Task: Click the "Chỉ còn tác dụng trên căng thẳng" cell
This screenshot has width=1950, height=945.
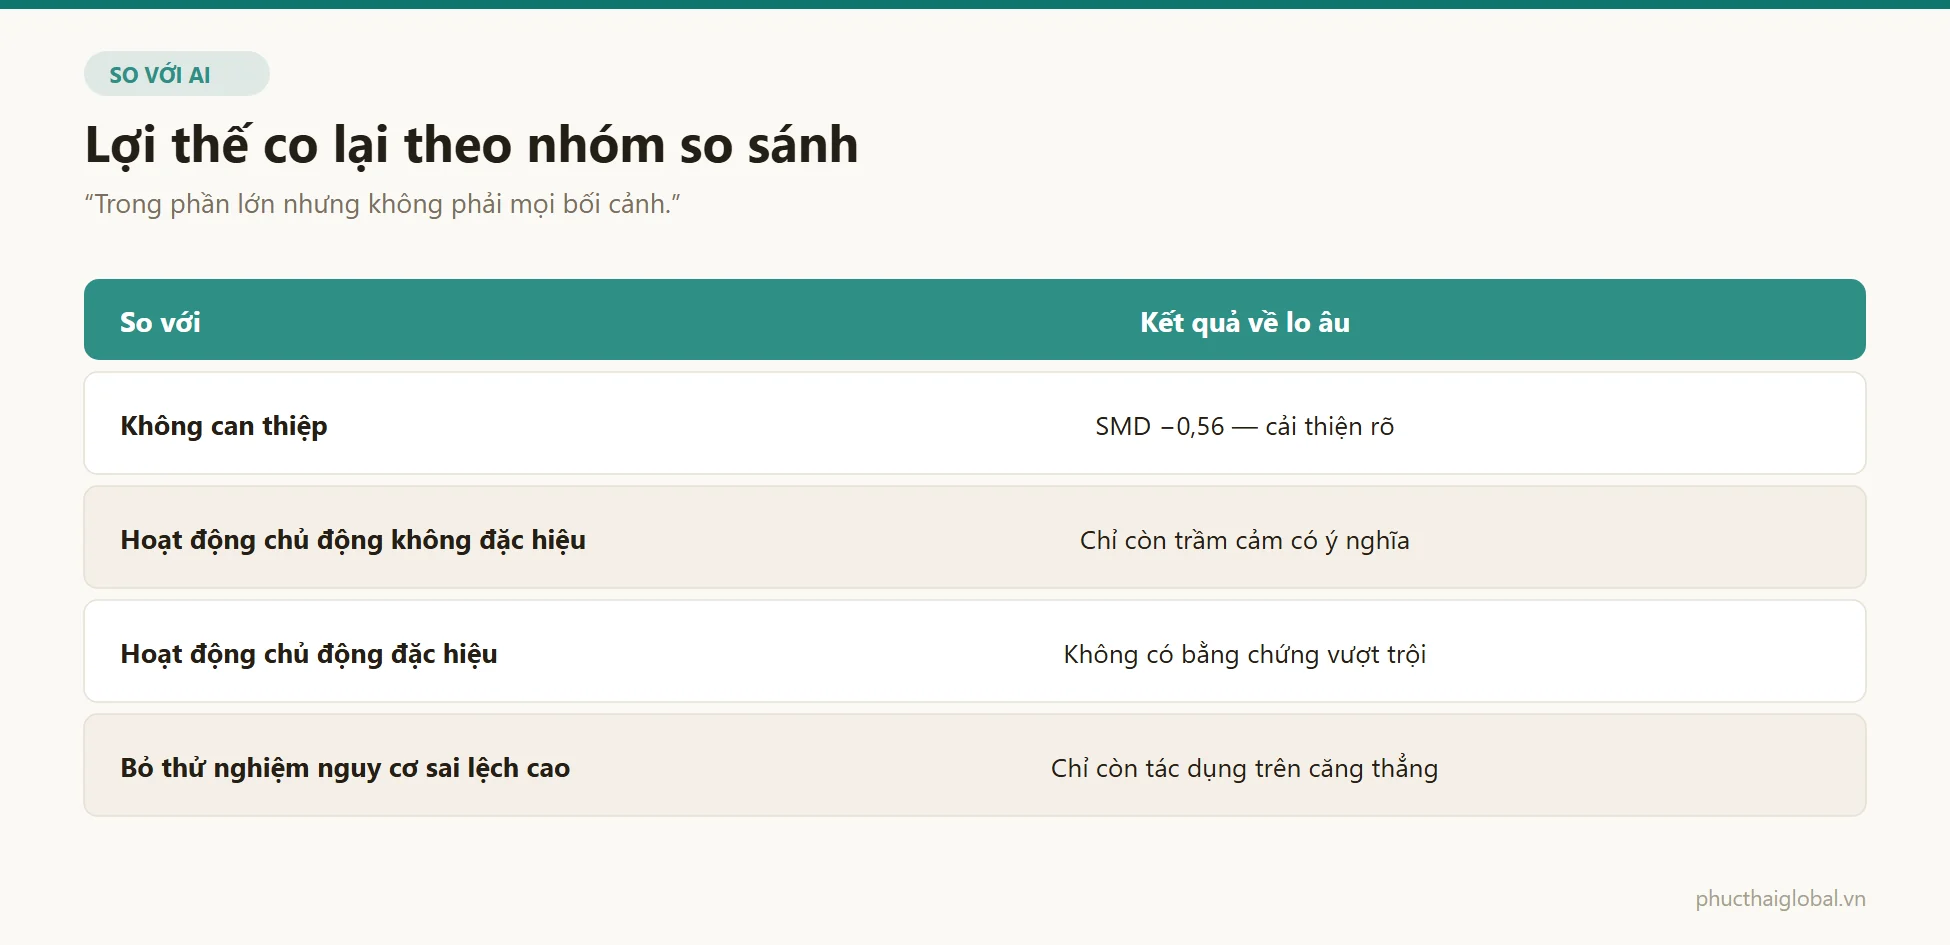Action: coord(1245,768)
